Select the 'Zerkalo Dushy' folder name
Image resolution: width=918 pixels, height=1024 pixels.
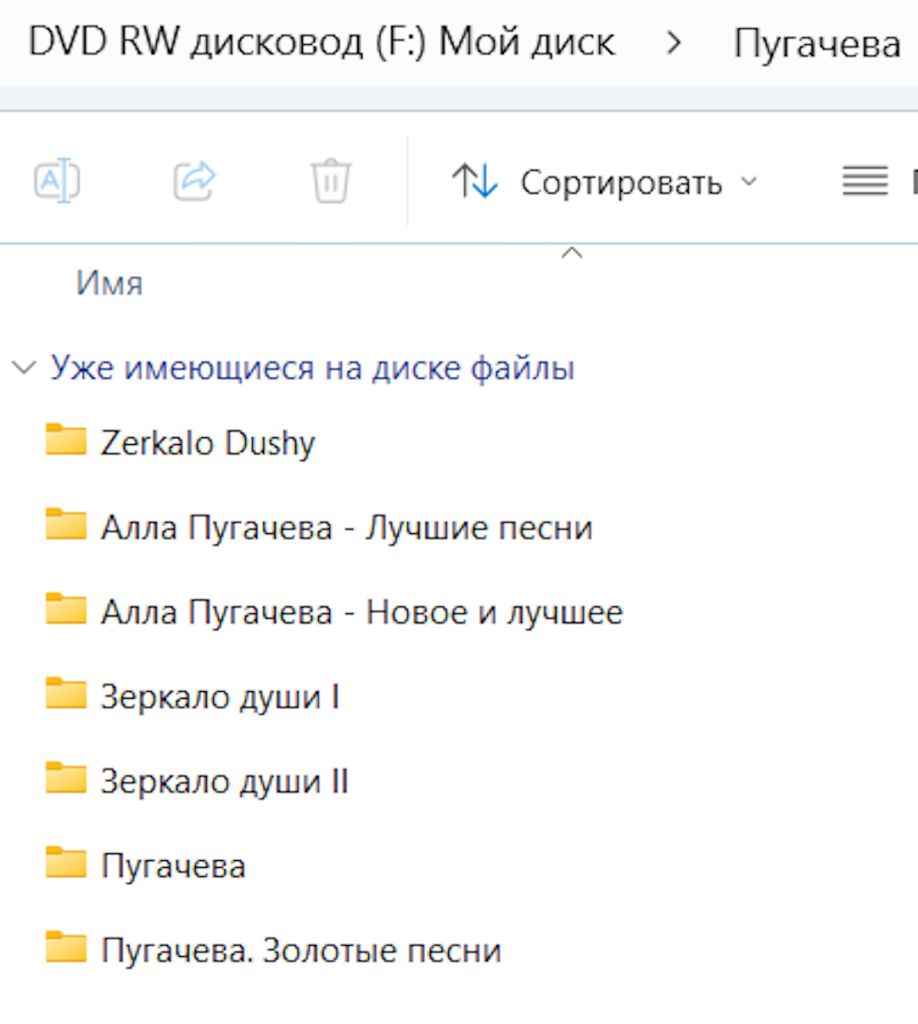click(x=208, y=443)
